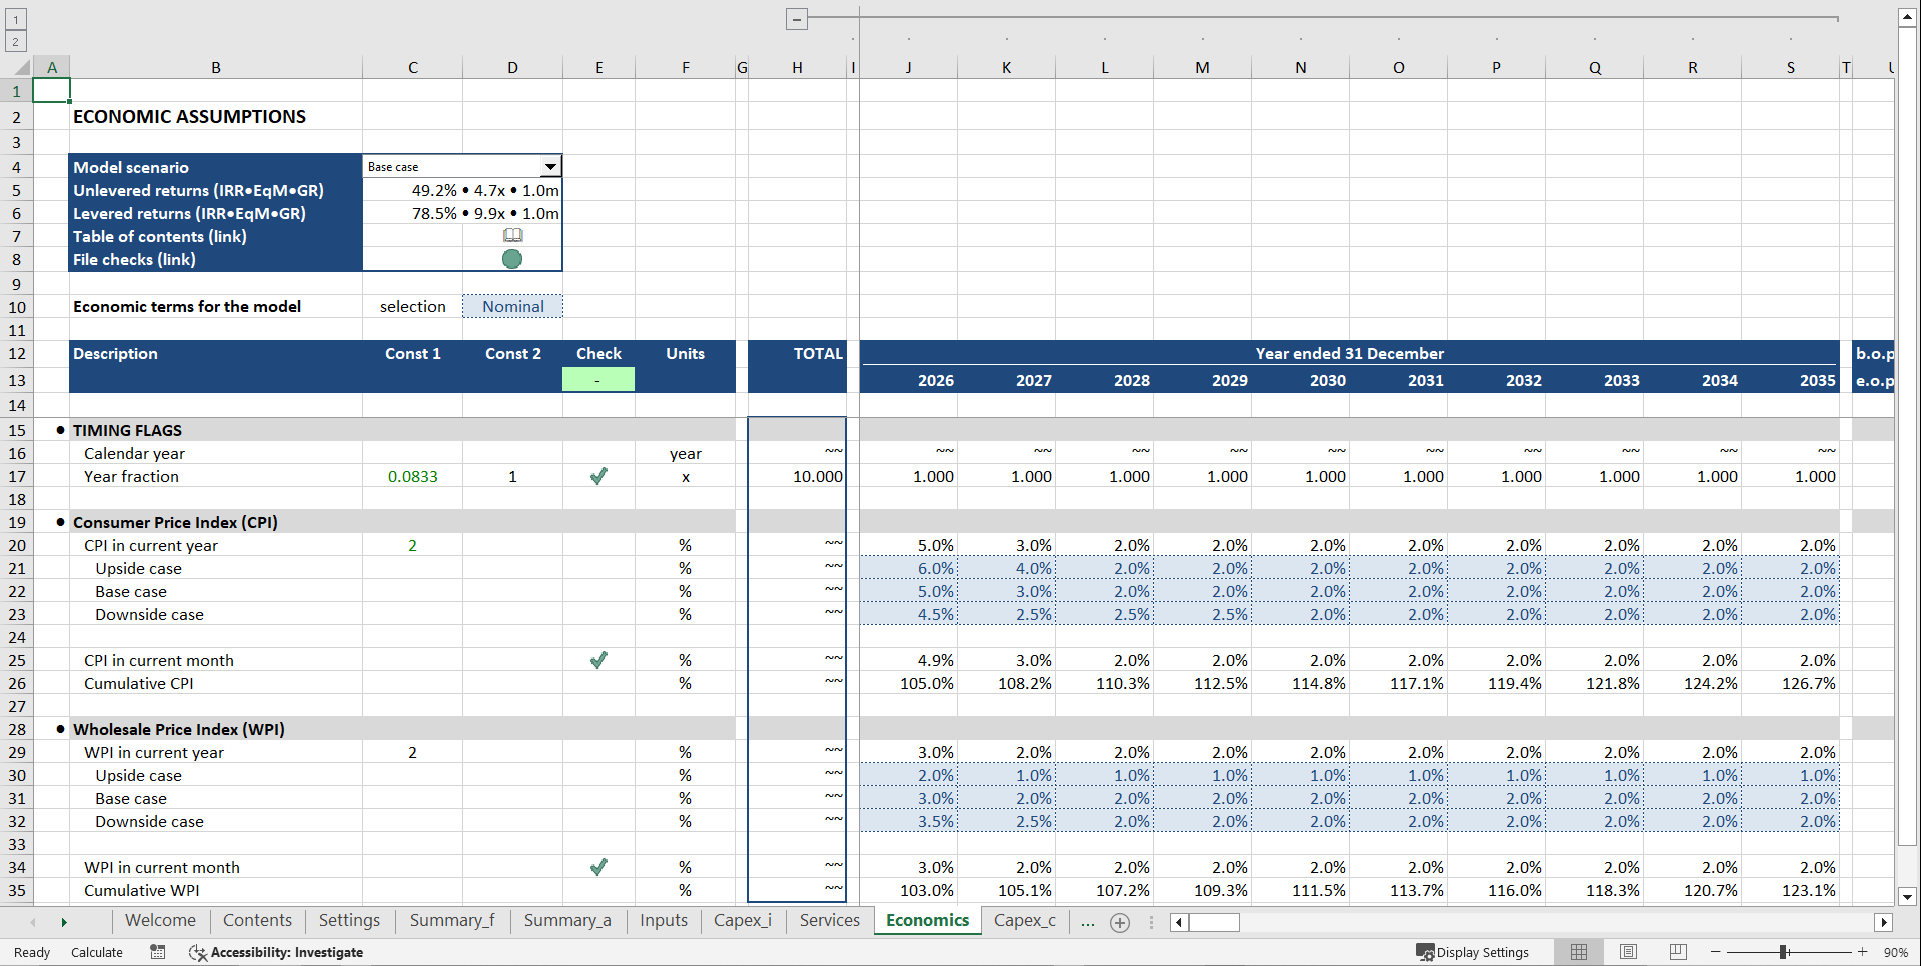
Task: Switch to Page Break Preview view
Action: tap(1677, 952)
